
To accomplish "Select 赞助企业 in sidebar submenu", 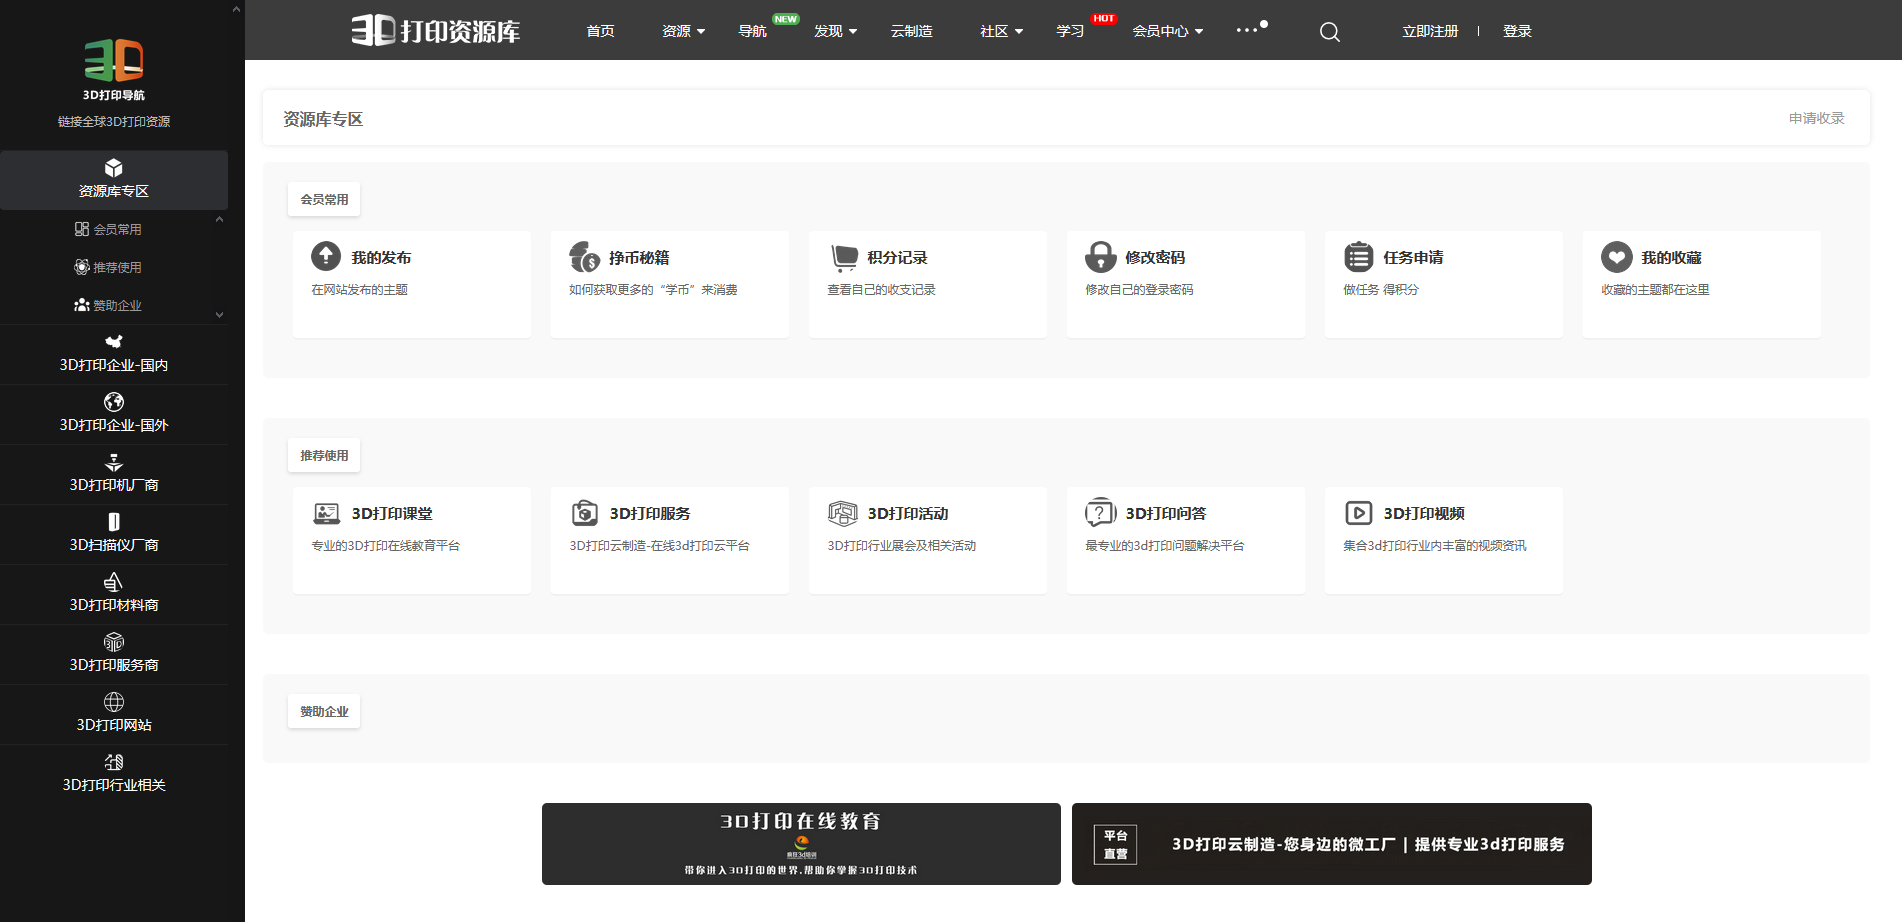I will (x=108, y=305).
